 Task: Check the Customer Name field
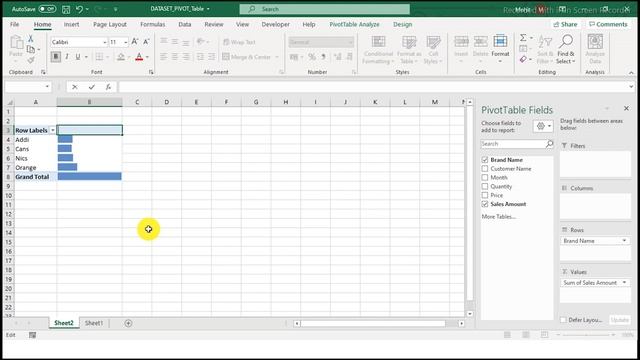click(484, 169)
